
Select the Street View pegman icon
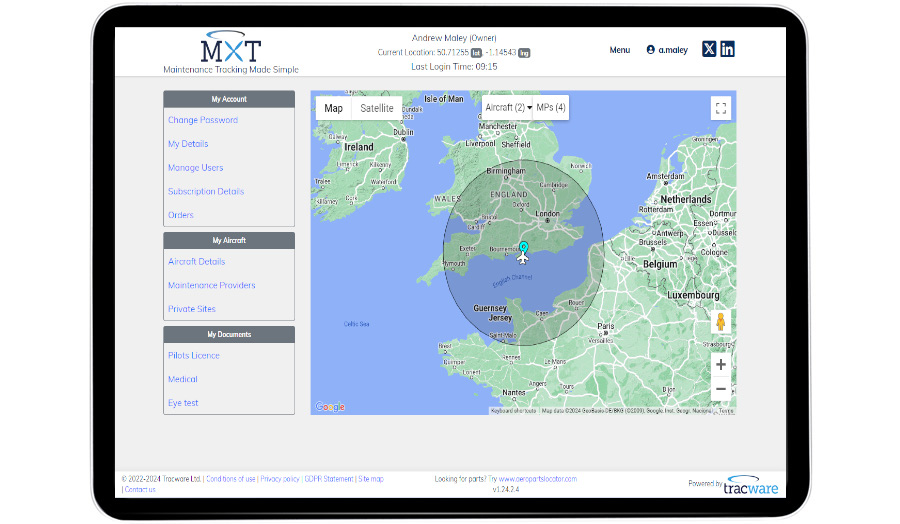click(721, 322)
